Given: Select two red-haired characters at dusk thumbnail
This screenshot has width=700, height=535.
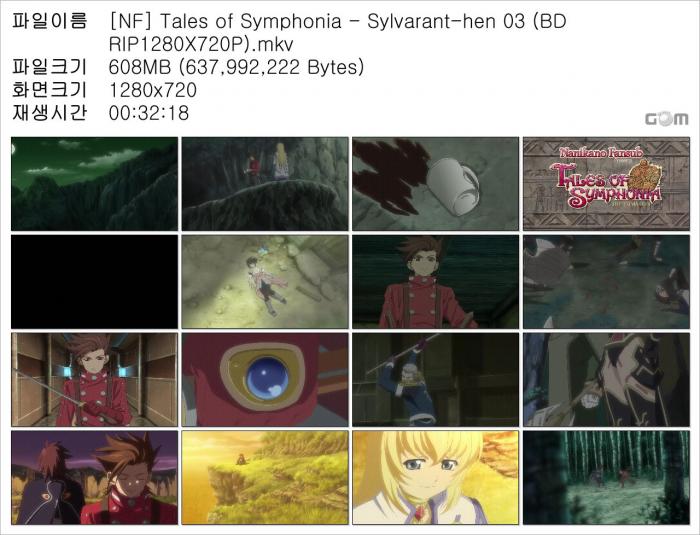Looking at the screenshot, I should coord(94,477).
